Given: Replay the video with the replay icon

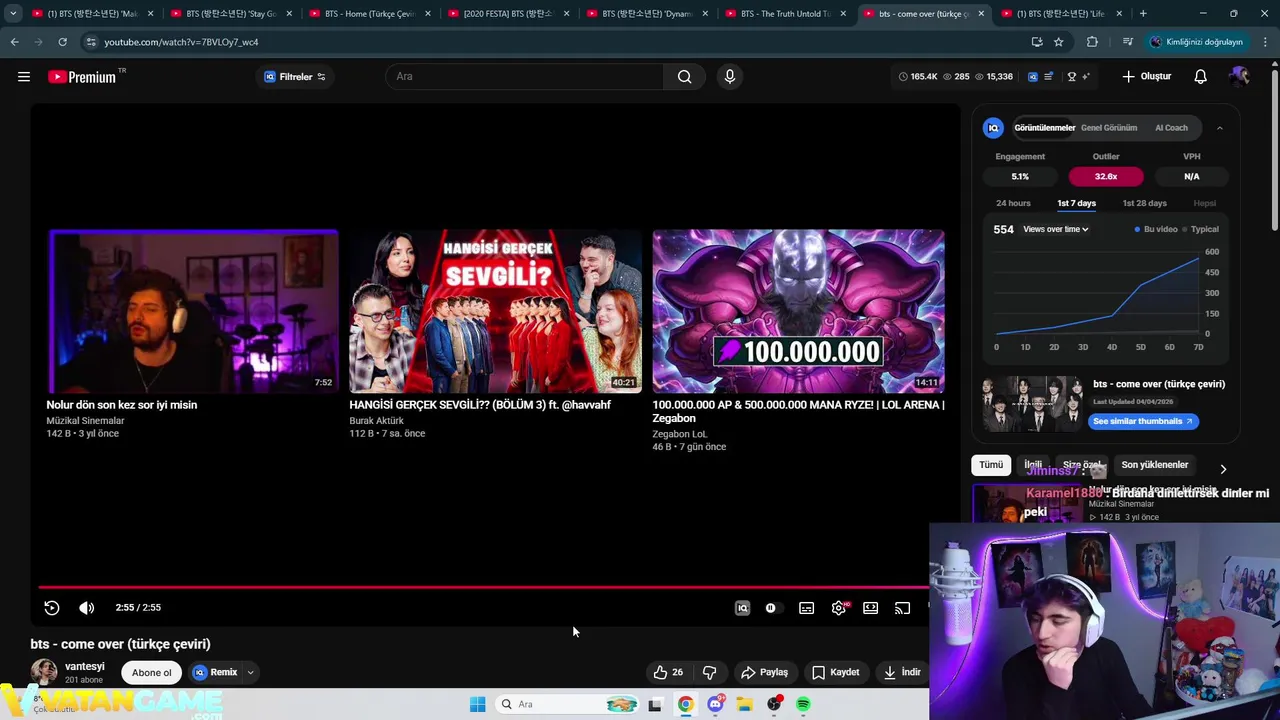Looking at the screenshot, I should tap(52, 608).
